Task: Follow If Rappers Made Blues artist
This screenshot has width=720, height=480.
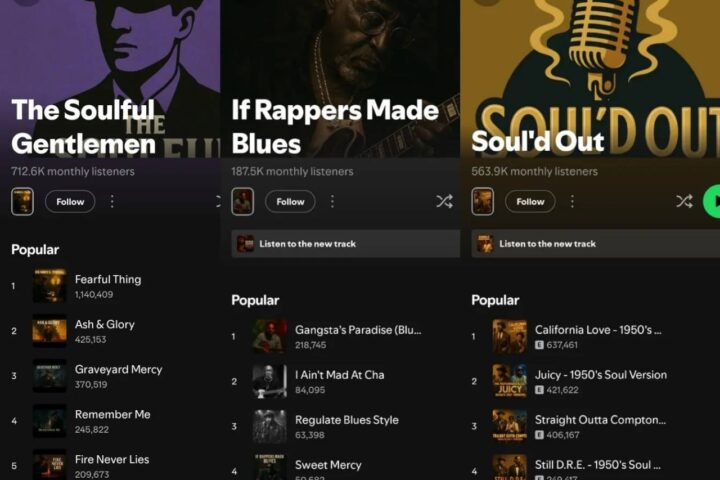Action: point(290,202)
